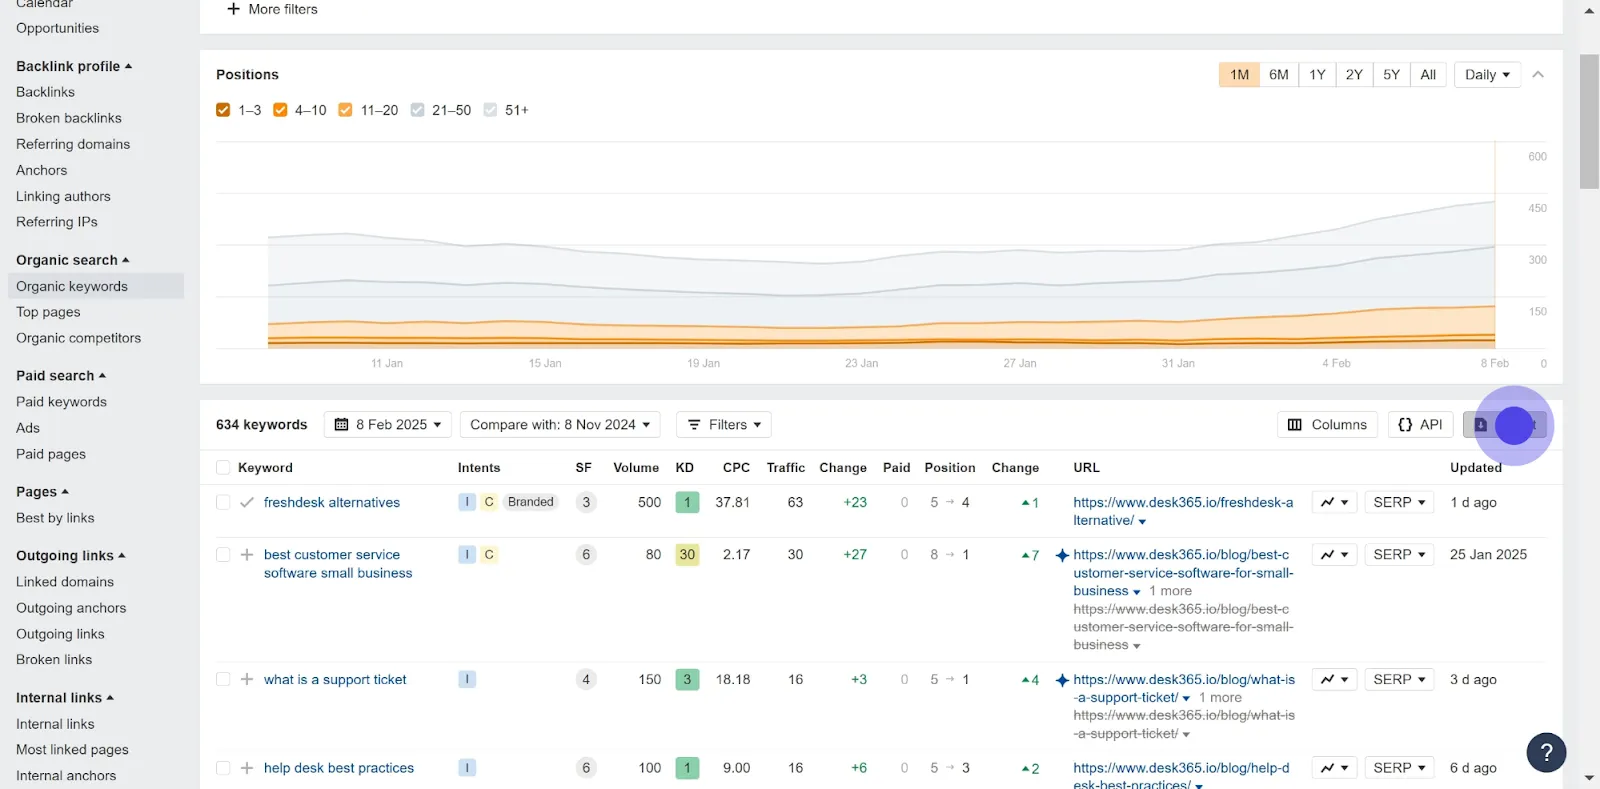
Task: Select the All time range tab
Action: 1428,75
